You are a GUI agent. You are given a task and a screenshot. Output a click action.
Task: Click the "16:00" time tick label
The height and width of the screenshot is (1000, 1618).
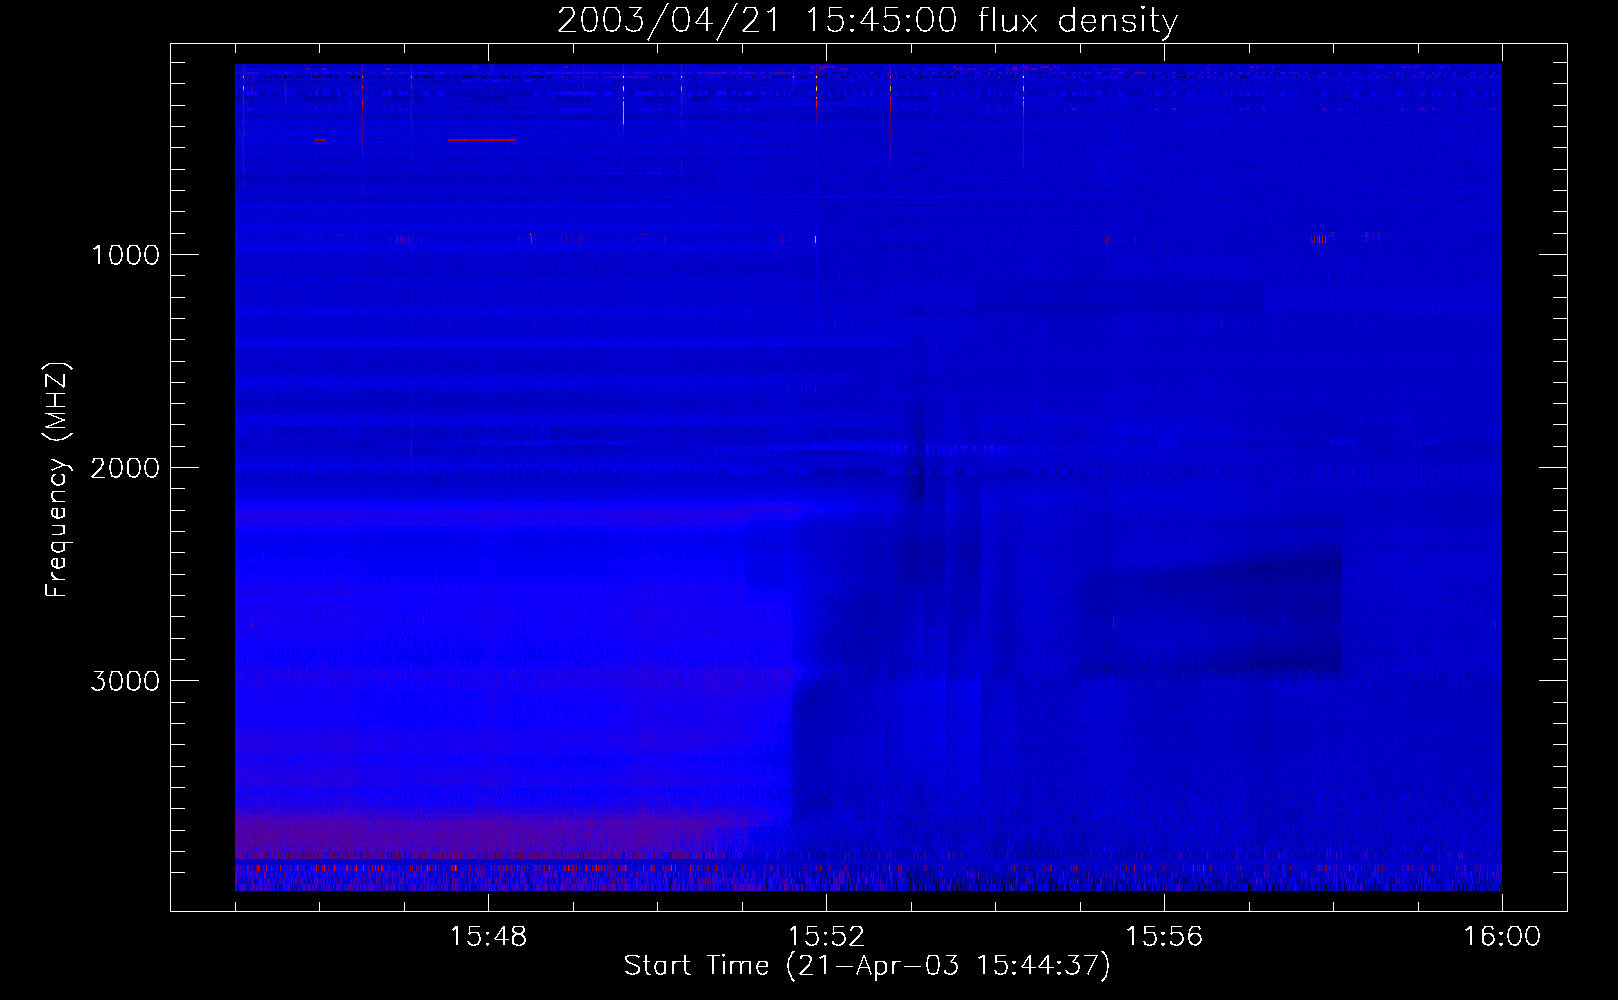pos(1502,937)
